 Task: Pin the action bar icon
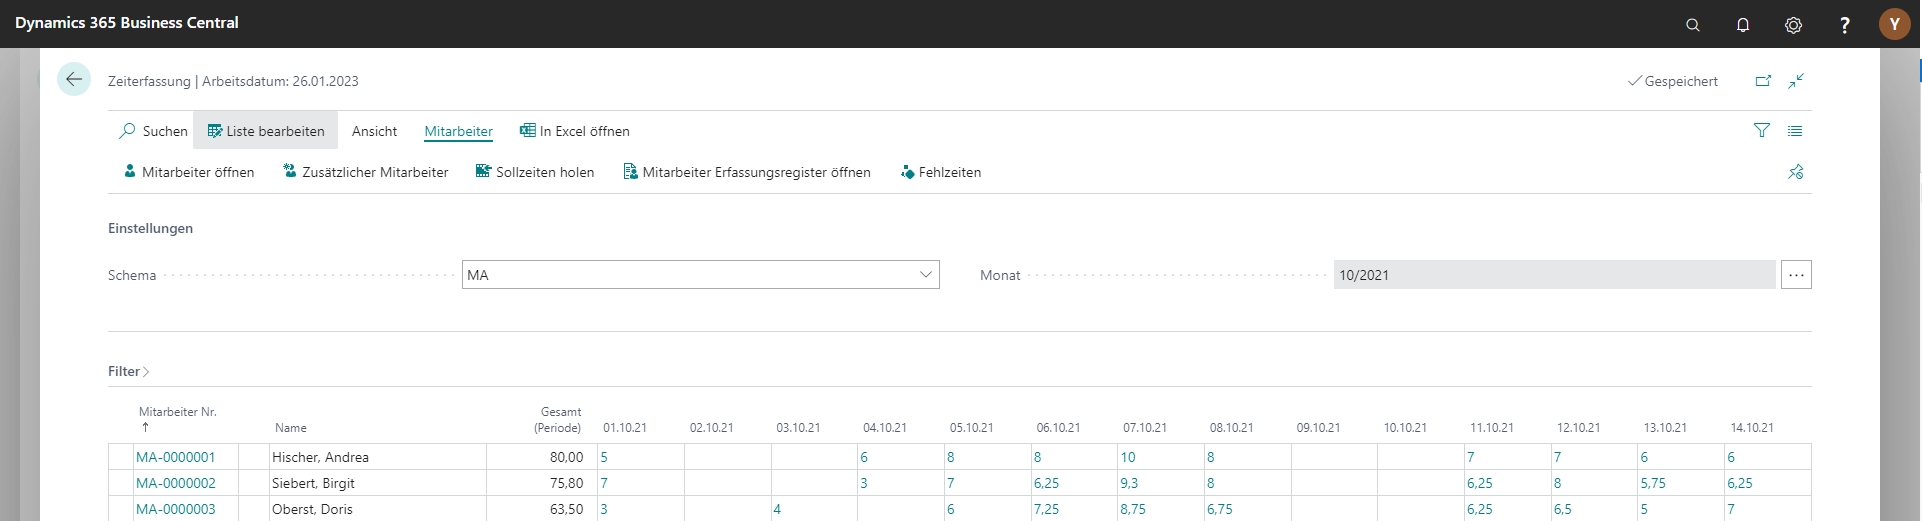(x=1796, y=172)
